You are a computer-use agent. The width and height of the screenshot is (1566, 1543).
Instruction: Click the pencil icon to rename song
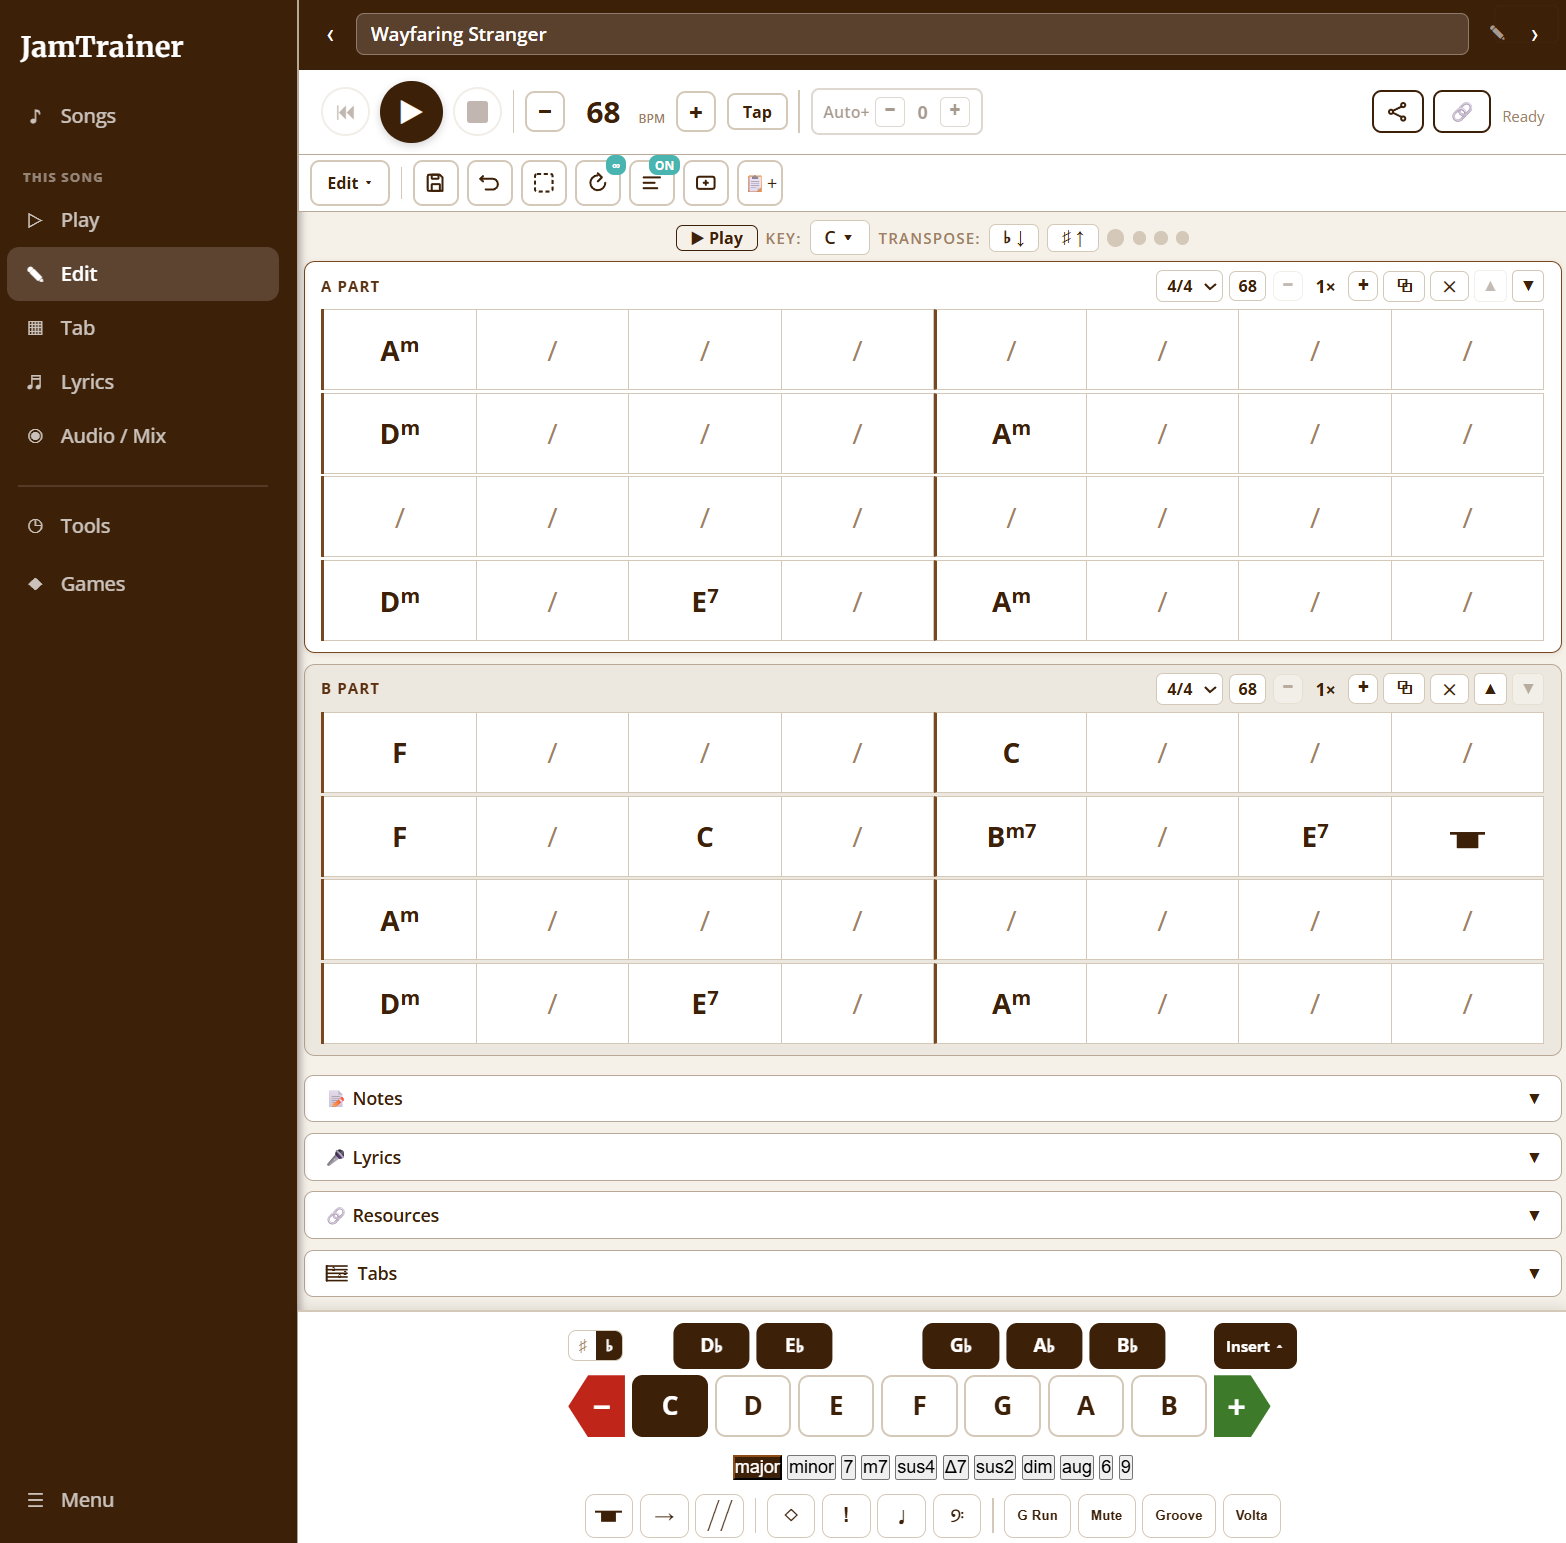(x=1497, y=34)
